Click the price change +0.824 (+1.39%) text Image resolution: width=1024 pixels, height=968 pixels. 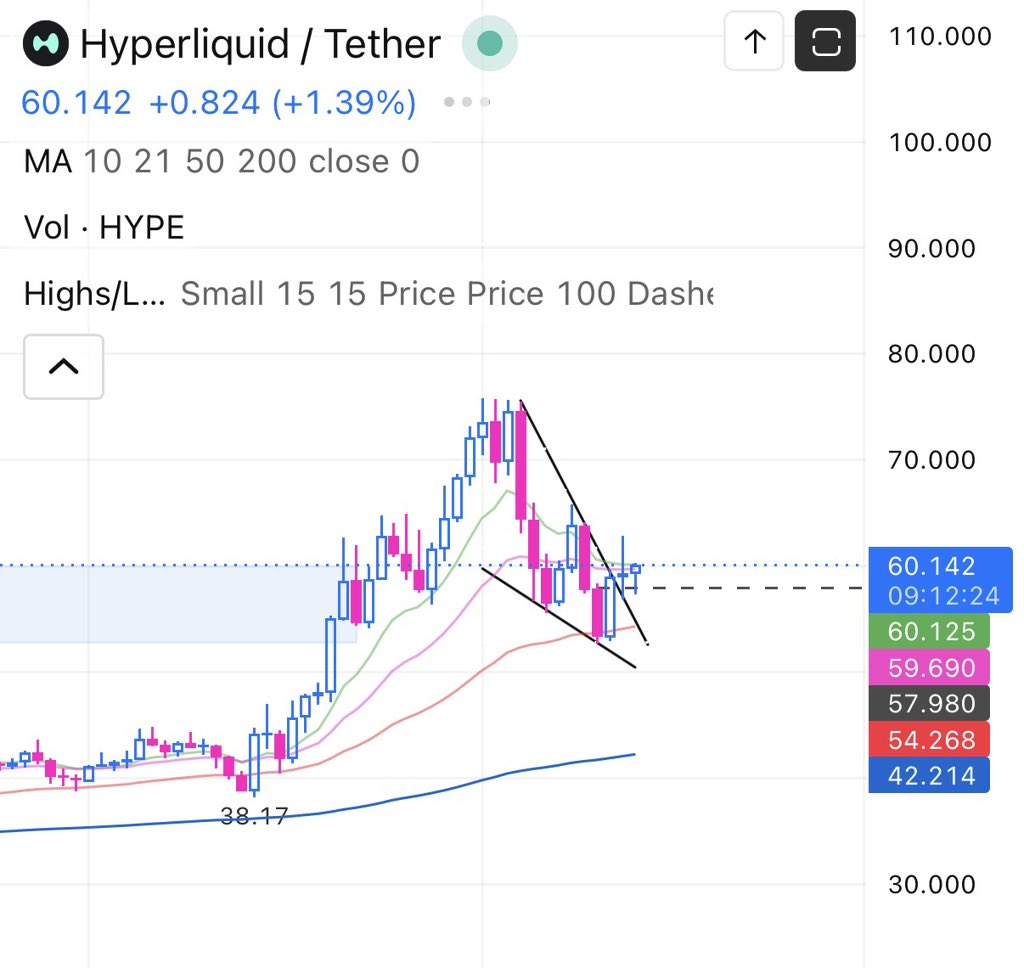pos(282,103)
